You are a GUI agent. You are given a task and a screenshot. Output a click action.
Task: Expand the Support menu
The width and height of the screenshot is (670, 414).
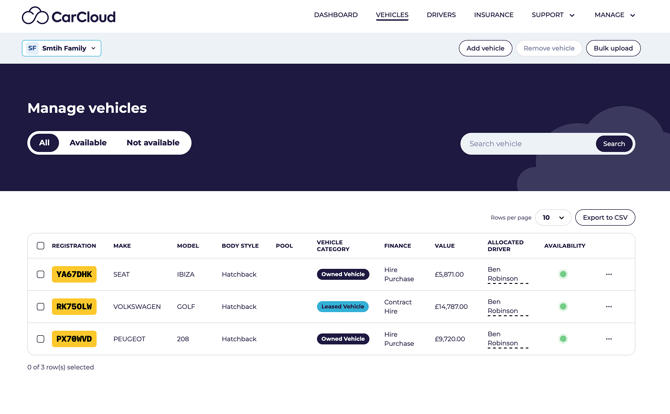553,15
